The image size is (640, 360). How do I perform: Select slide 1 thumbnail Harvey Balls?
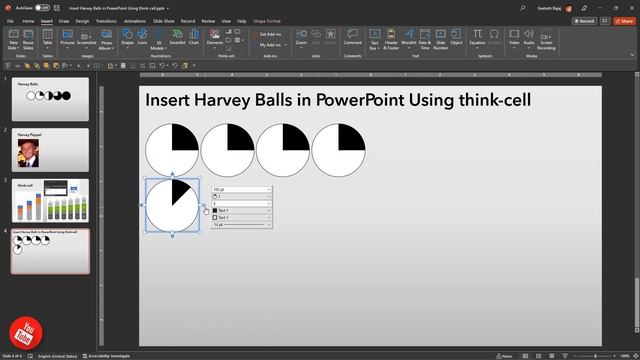[50, 99]
